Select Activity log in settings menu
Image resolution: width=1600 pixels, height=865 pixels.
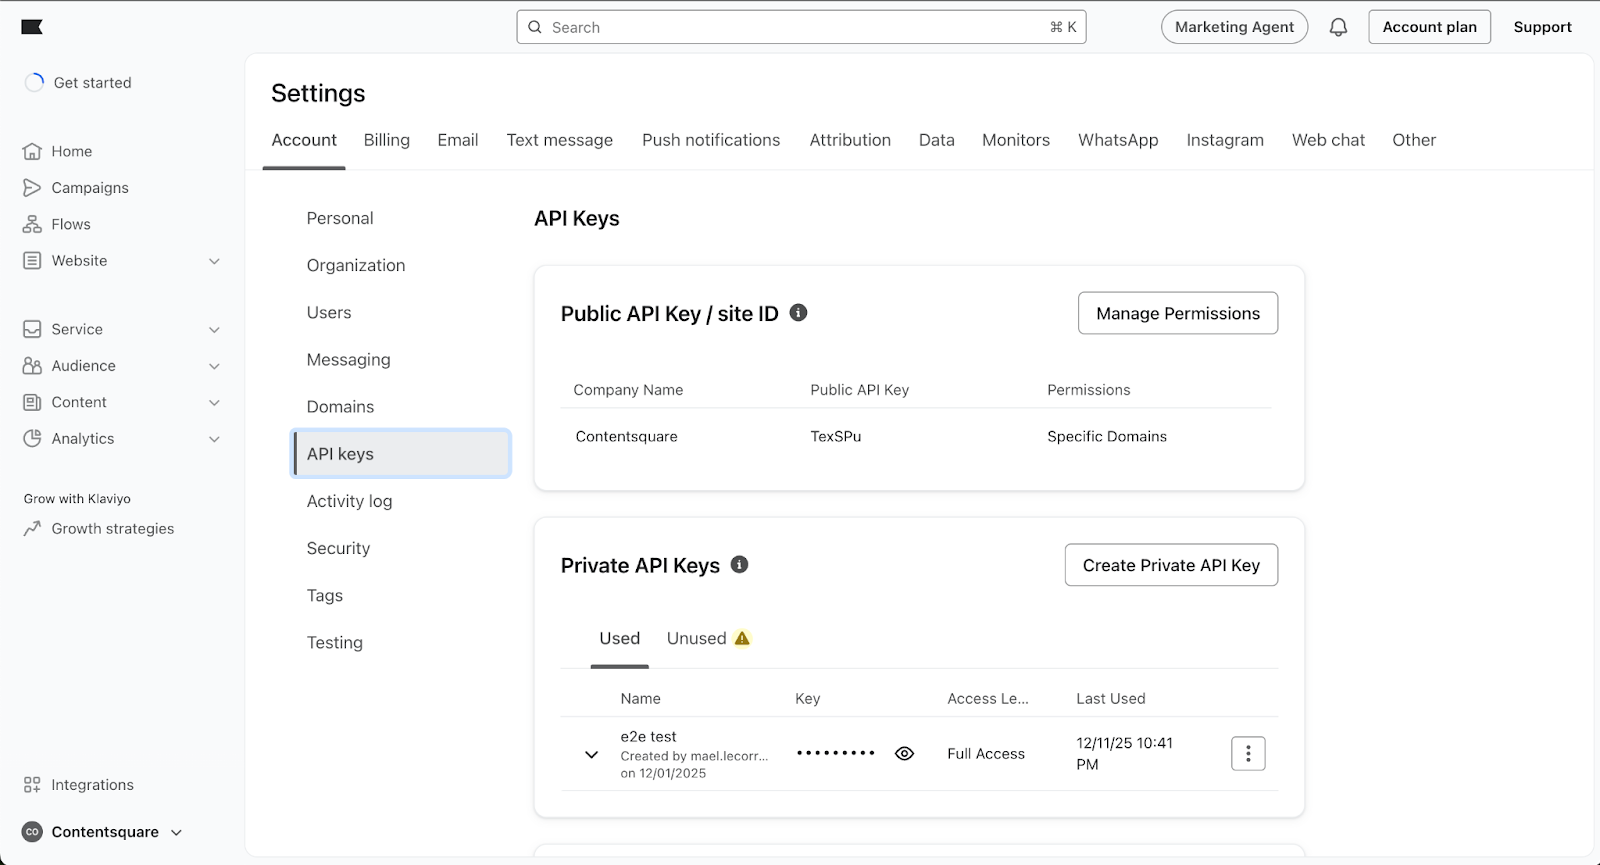point(349,501)
